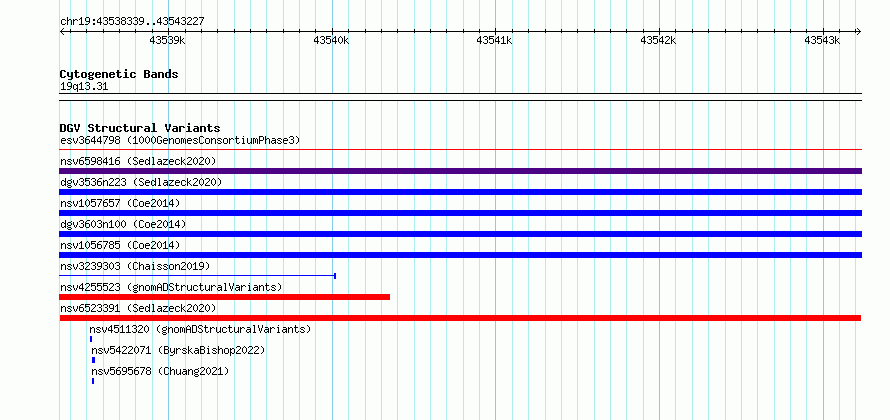Click the 43539k ruler tick label
Image resolution: width=890 pixels, height=420 pixels.
[x=167, y=40]
